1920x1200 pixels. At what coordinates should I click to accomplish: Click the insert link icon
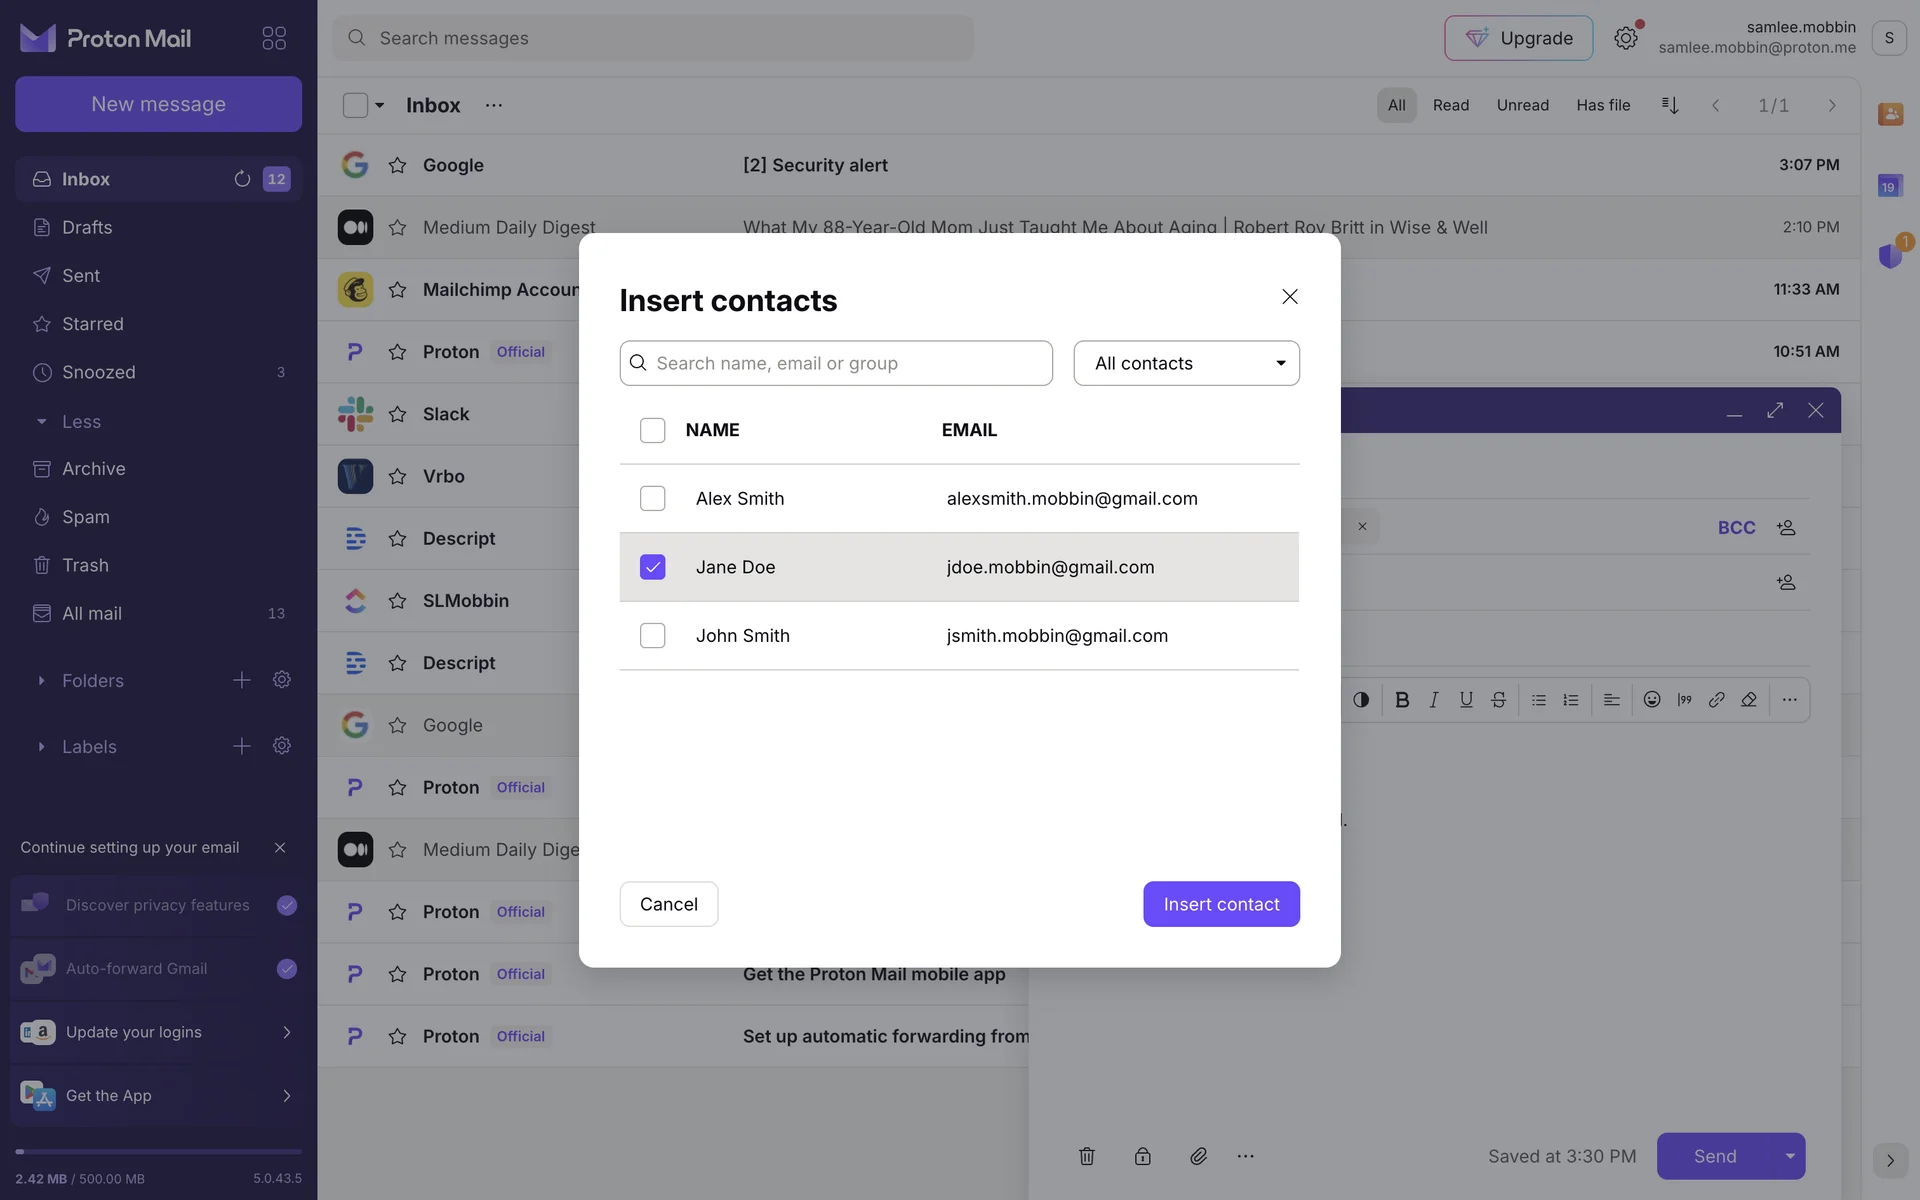click(x=1716, y=700)
